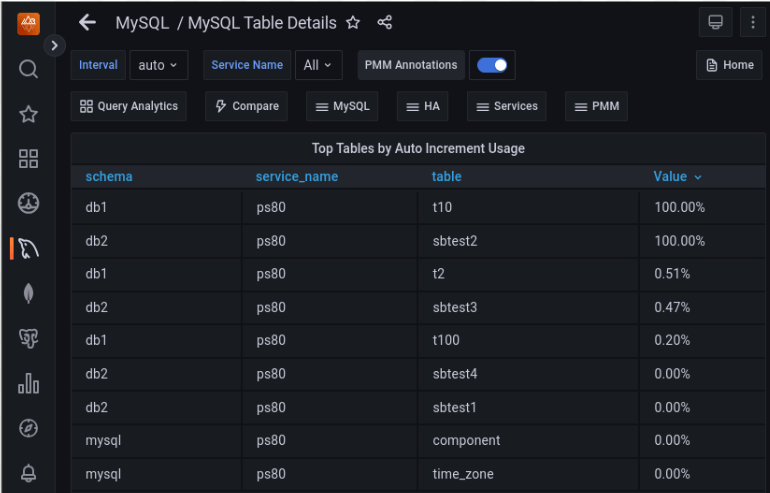This screenshot has height=493, width=770.
Task: Open PostgreSQL elephant icon in sidebar
Action: pos(28,338)
